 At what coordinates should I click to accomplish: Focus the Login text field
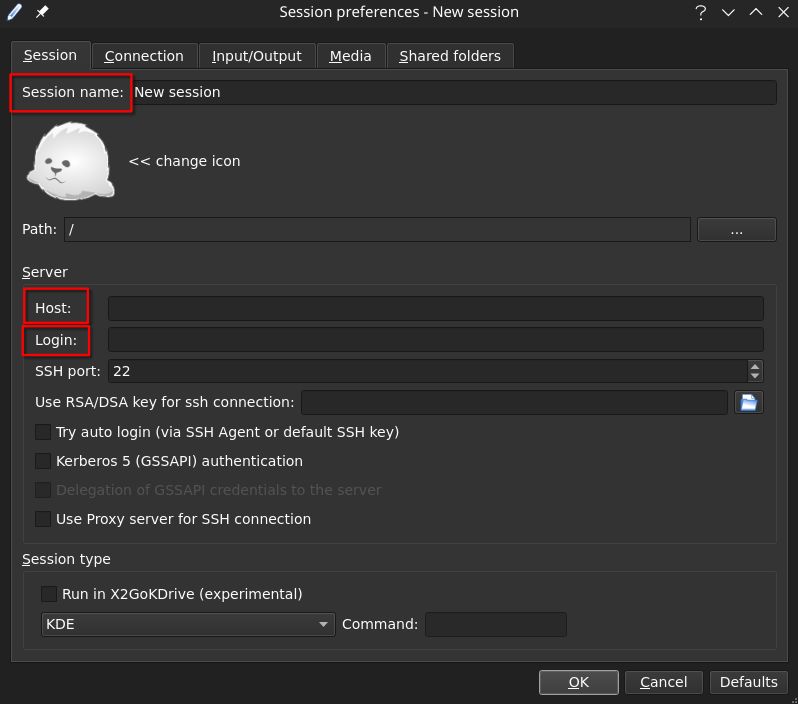pyautogui.click(x=435, y=340)
